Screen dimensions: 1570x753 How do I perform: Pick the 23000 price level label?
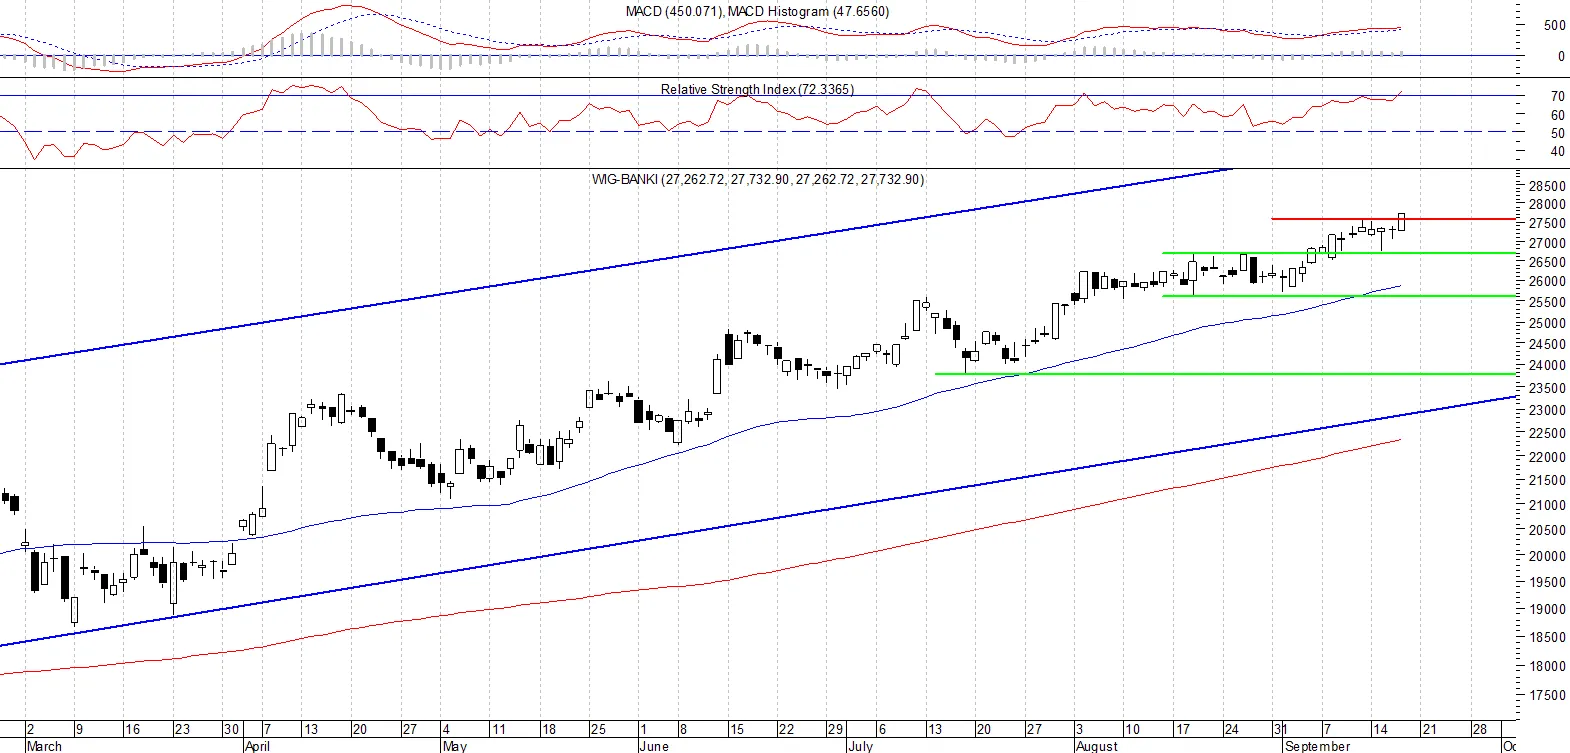click(1547, 410)
